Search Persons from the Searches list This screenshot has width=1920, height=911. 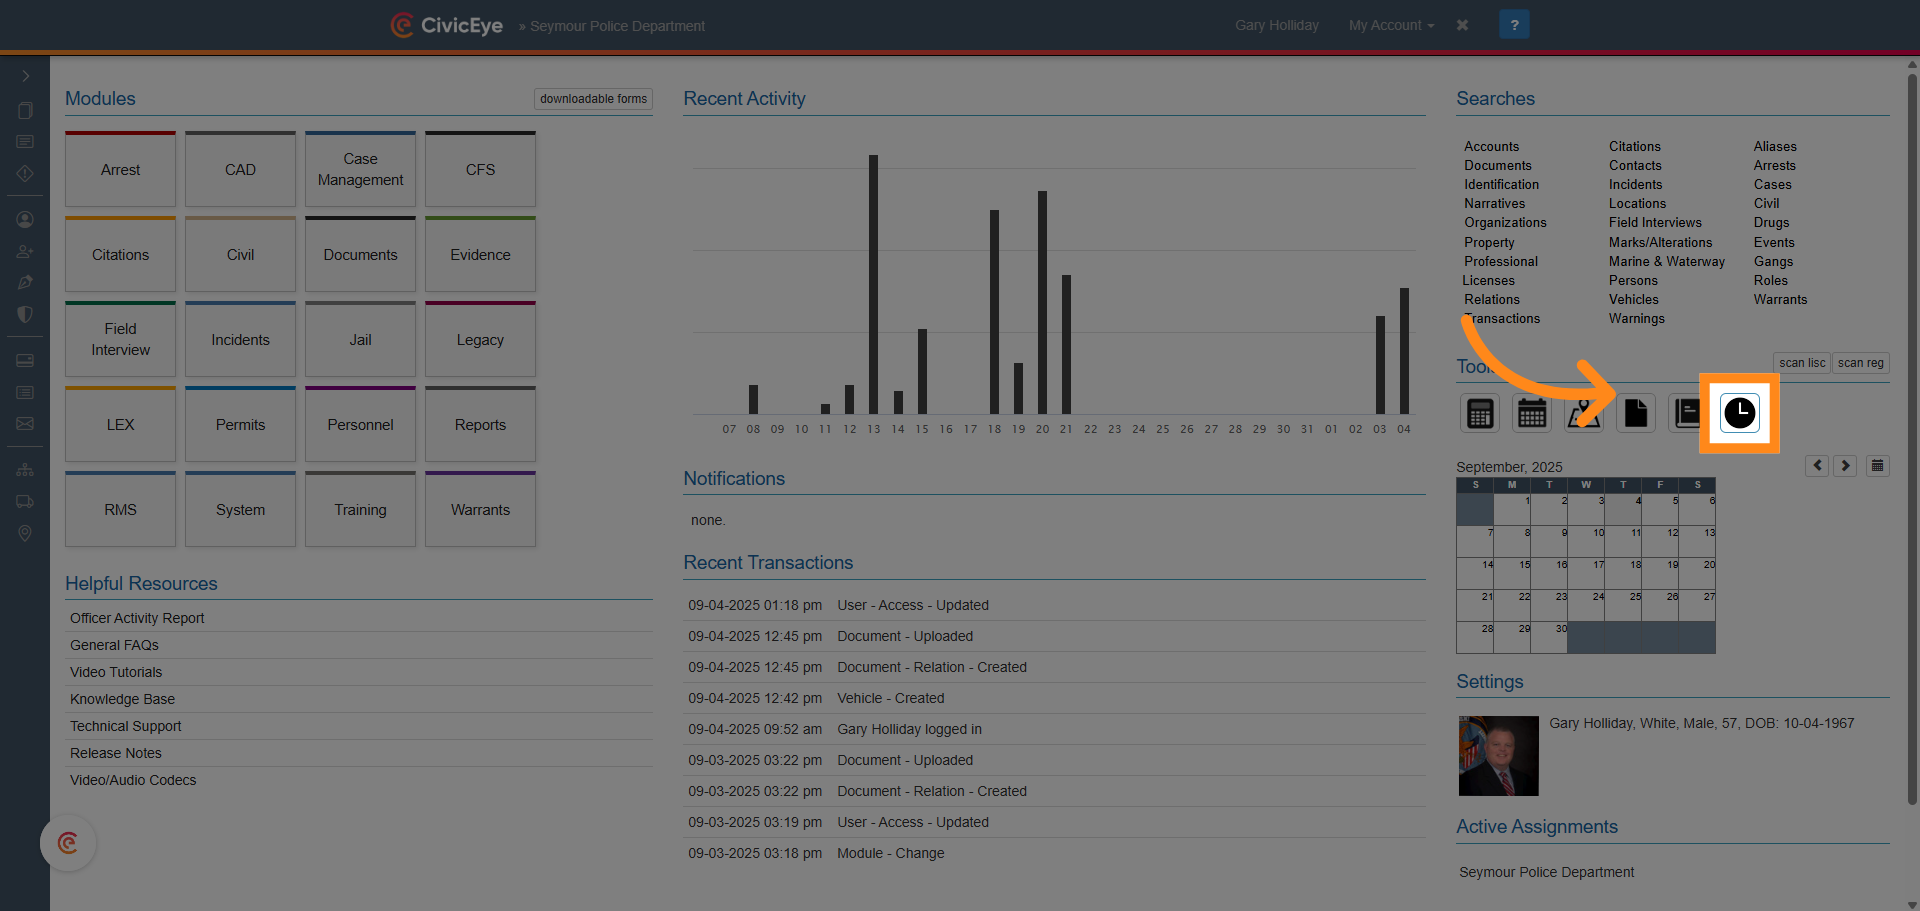click(x=1633, y=280)
